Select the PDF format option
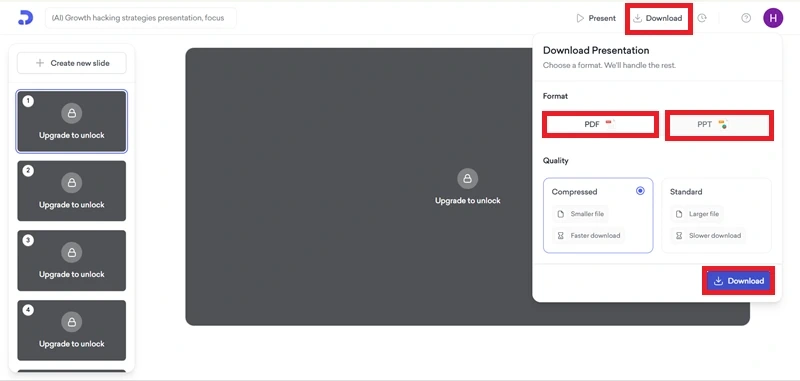The height and width of the screenshot is (381, 800). pos(600,125)
